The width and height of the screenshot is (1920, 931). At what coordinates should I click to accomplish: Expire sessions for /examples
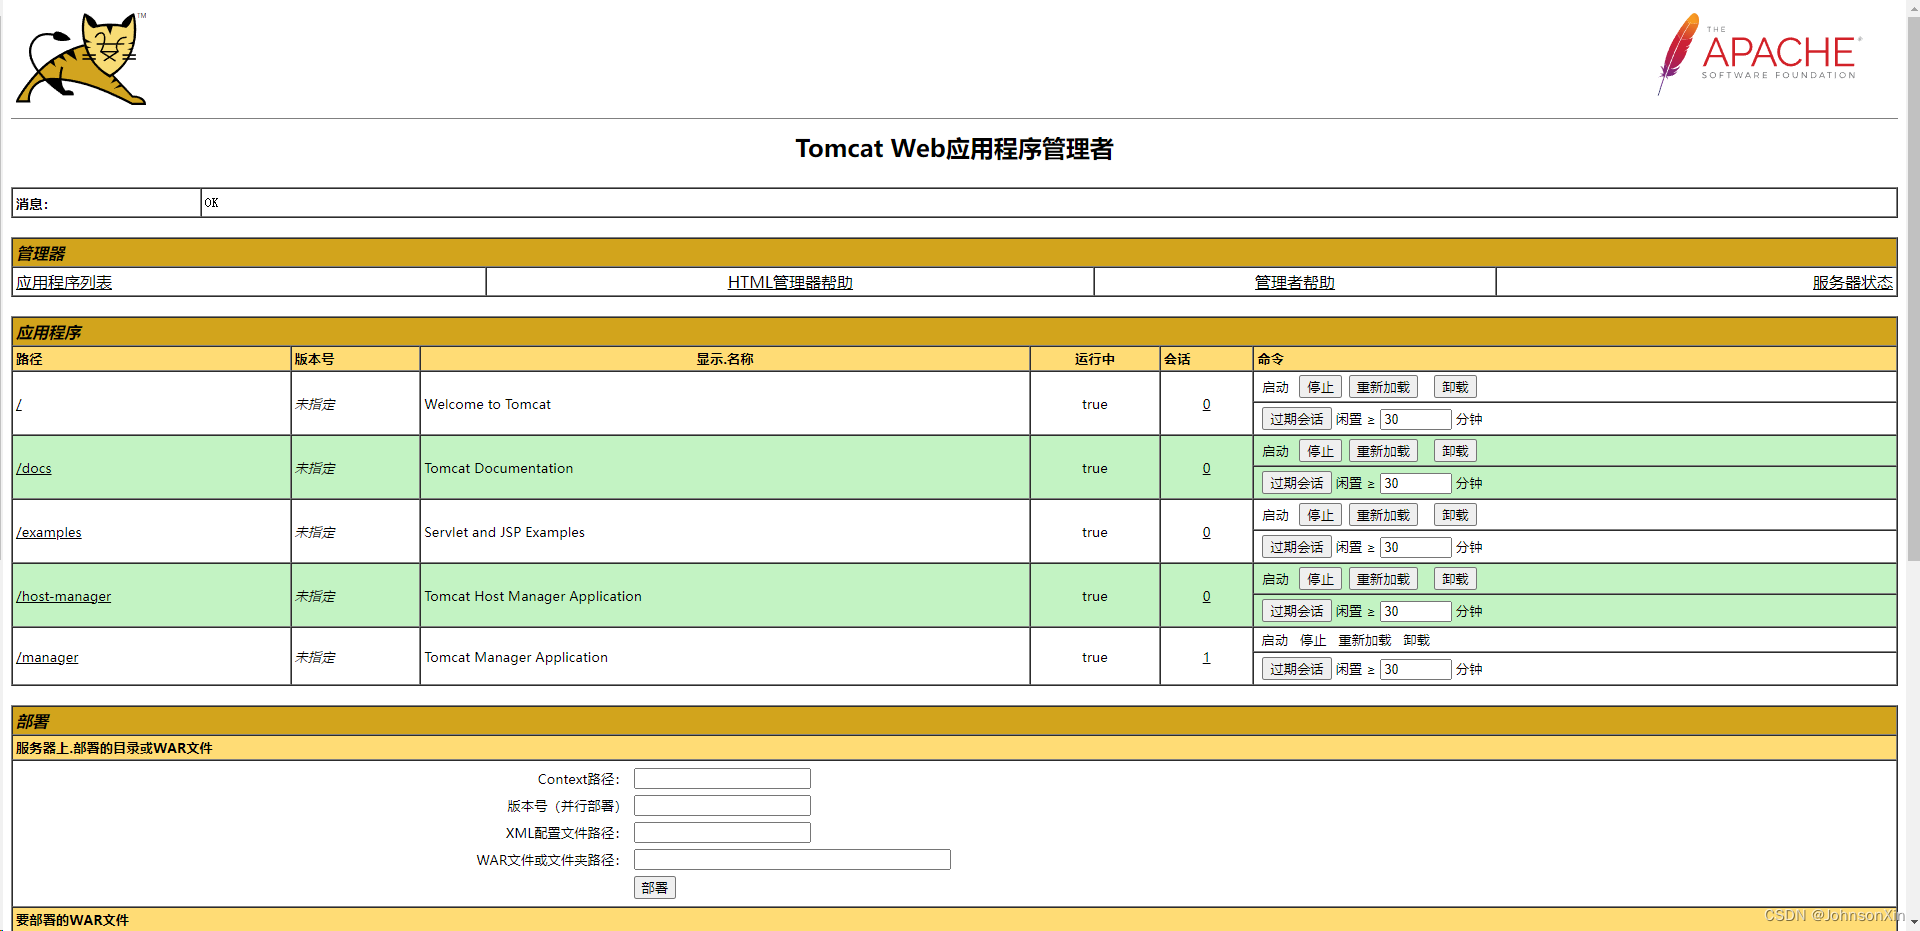tap(1296, 547)
